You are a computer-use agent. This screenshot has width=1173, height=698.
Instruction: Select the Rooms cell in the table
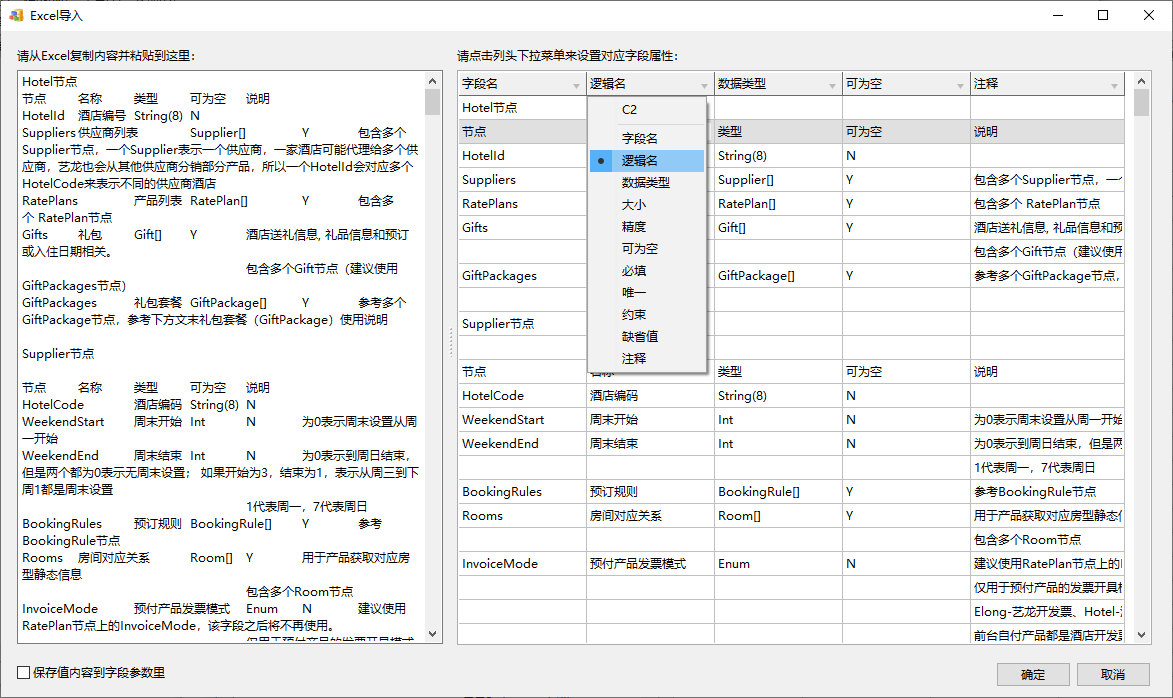pyautogui.click(x=522, y=515)
